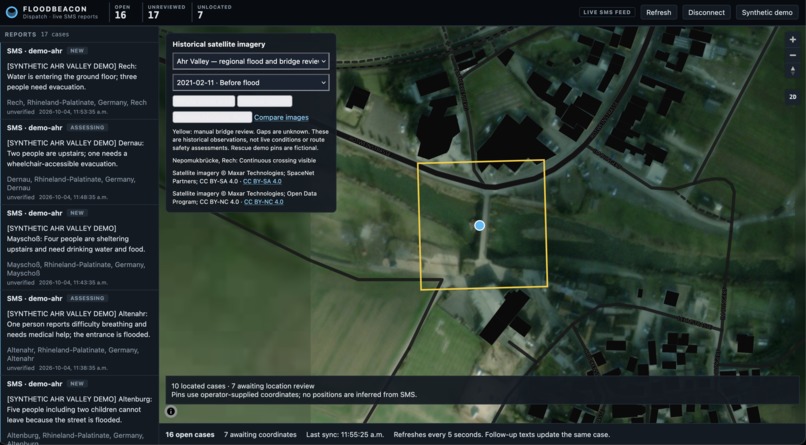Click the NEW badge on the Altenburg report
The height and width of the screenshot is (445, 806).
[77, 383]
